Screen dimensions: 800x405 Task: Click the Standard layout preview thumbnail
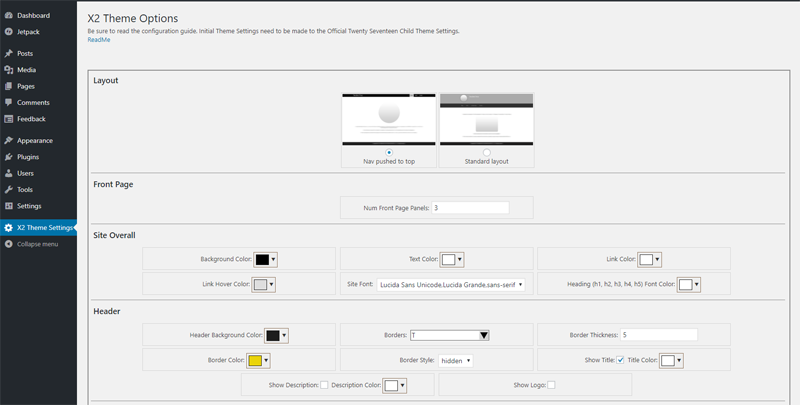click(x=487, y=120)
